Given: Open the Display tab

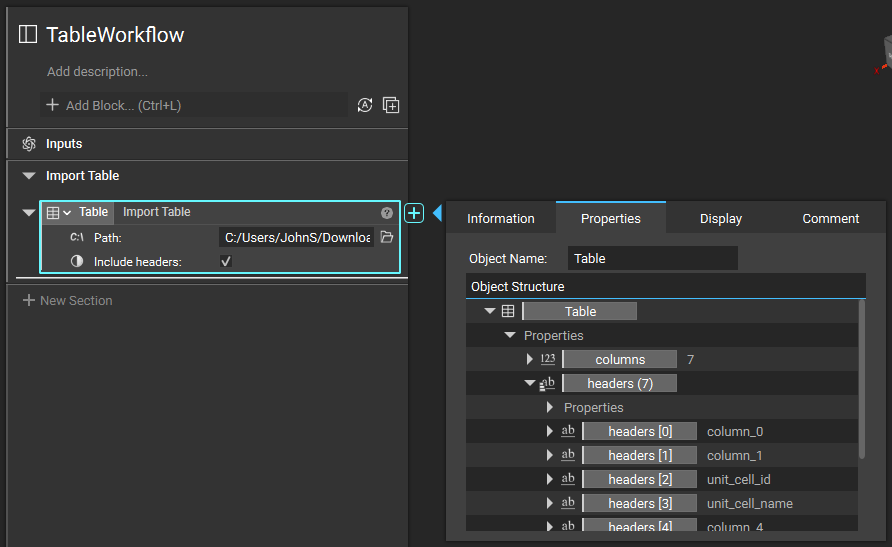Looking at the screenshot, I should (721, 218).
